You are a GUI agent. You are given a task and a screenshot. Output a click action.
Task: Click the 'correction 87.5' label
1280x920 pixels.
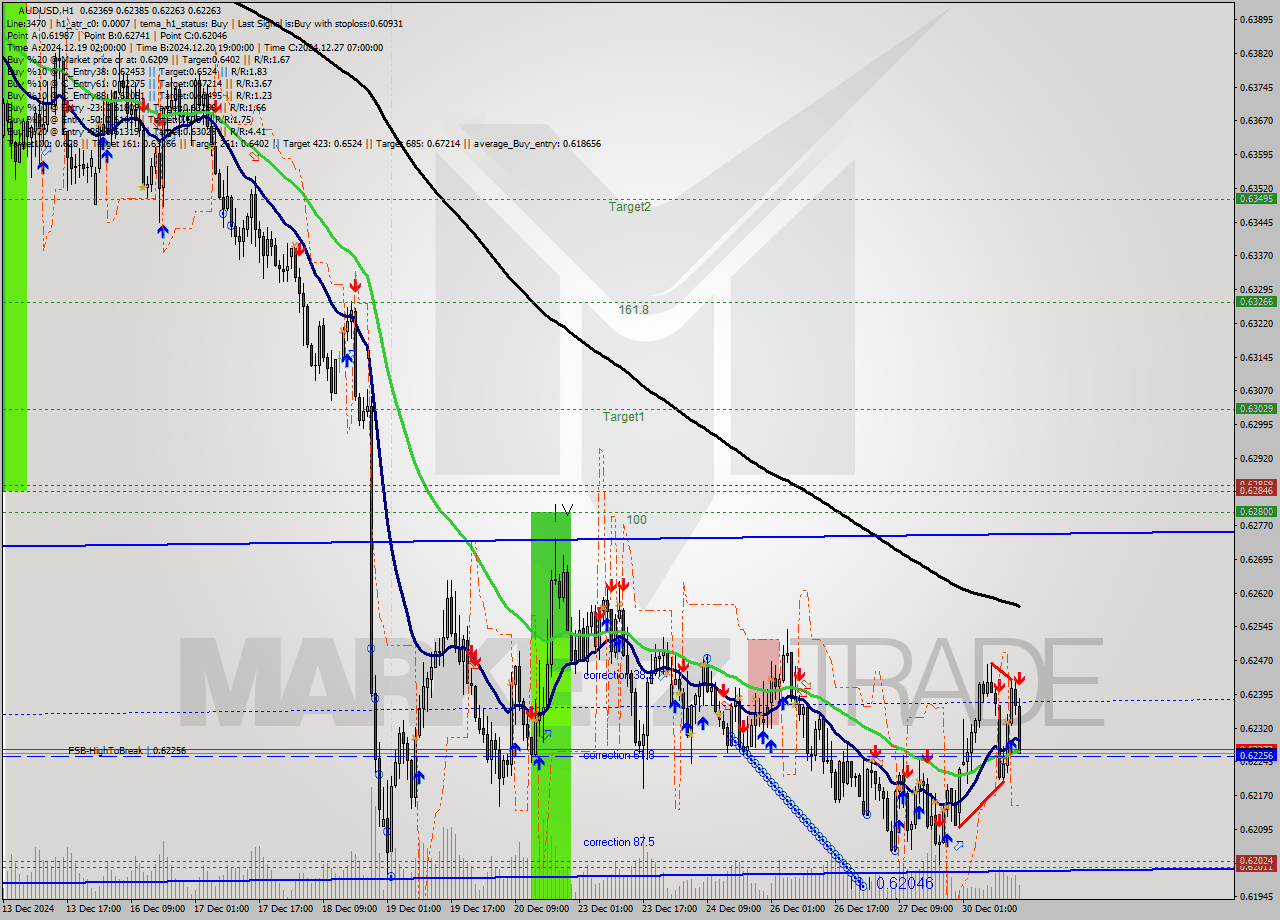619,842
